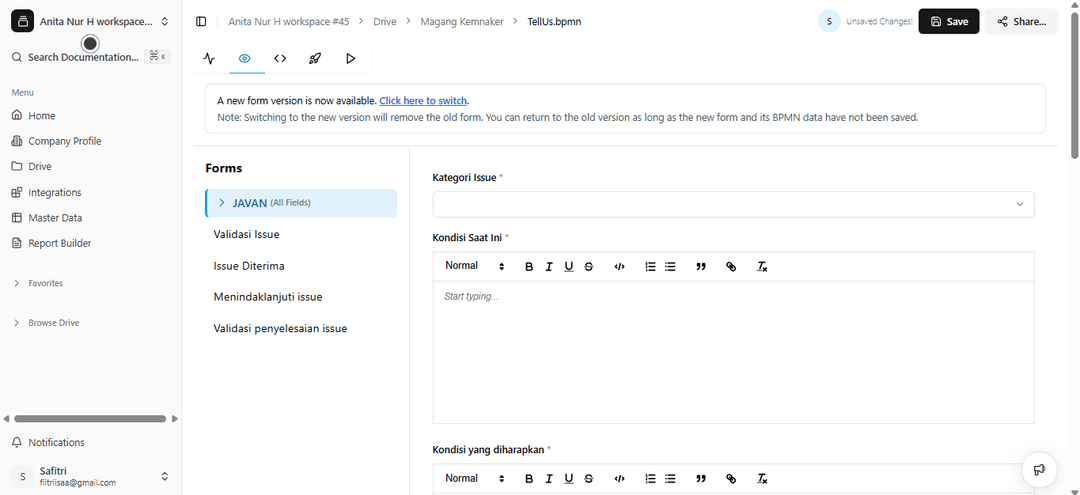This screenshot has height=495, width=1080.
Task: Open the activity pulse tab icon
Action: (209, 59)
